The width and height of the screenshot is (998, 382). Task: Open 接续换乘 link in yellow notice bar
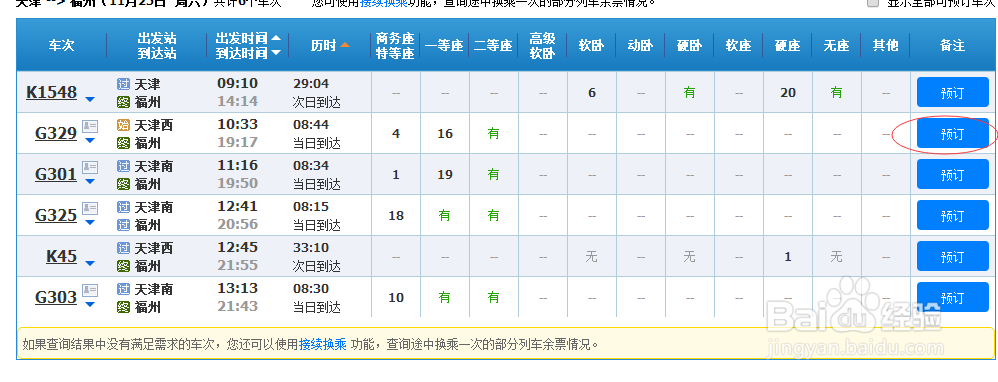click(x=323, y=344)
